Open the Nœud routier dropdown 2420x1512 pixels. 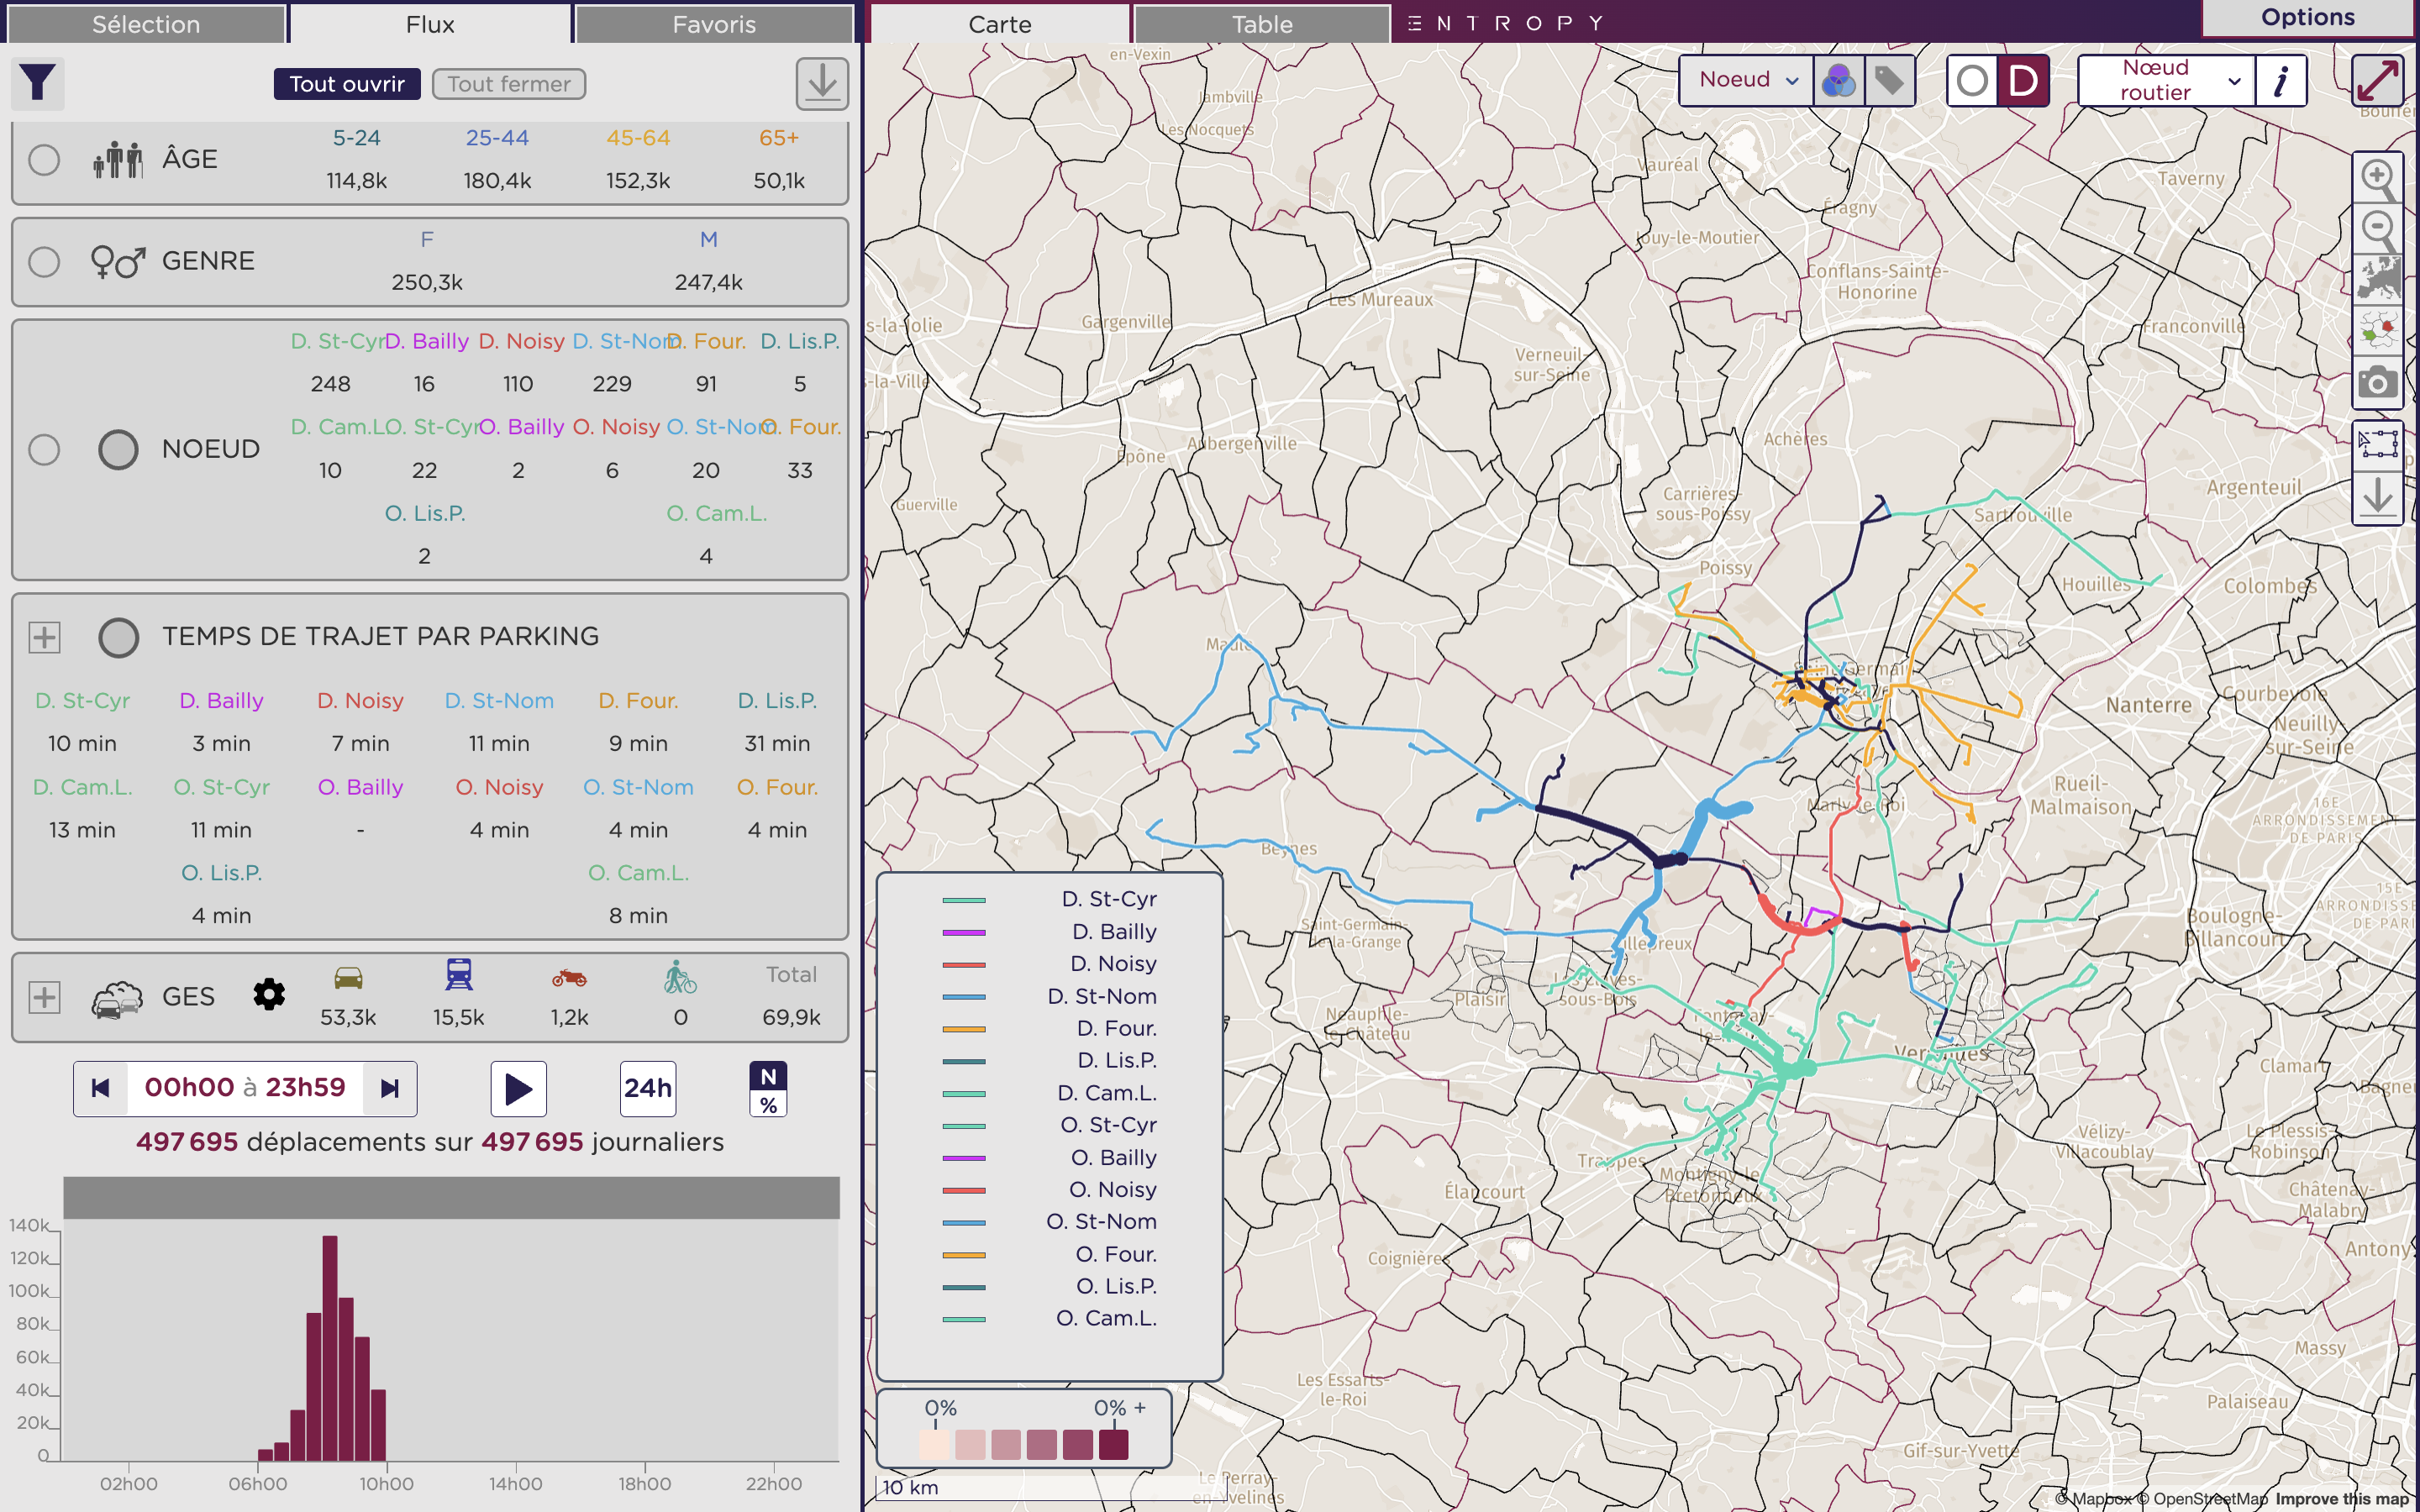coord(2166,80)
